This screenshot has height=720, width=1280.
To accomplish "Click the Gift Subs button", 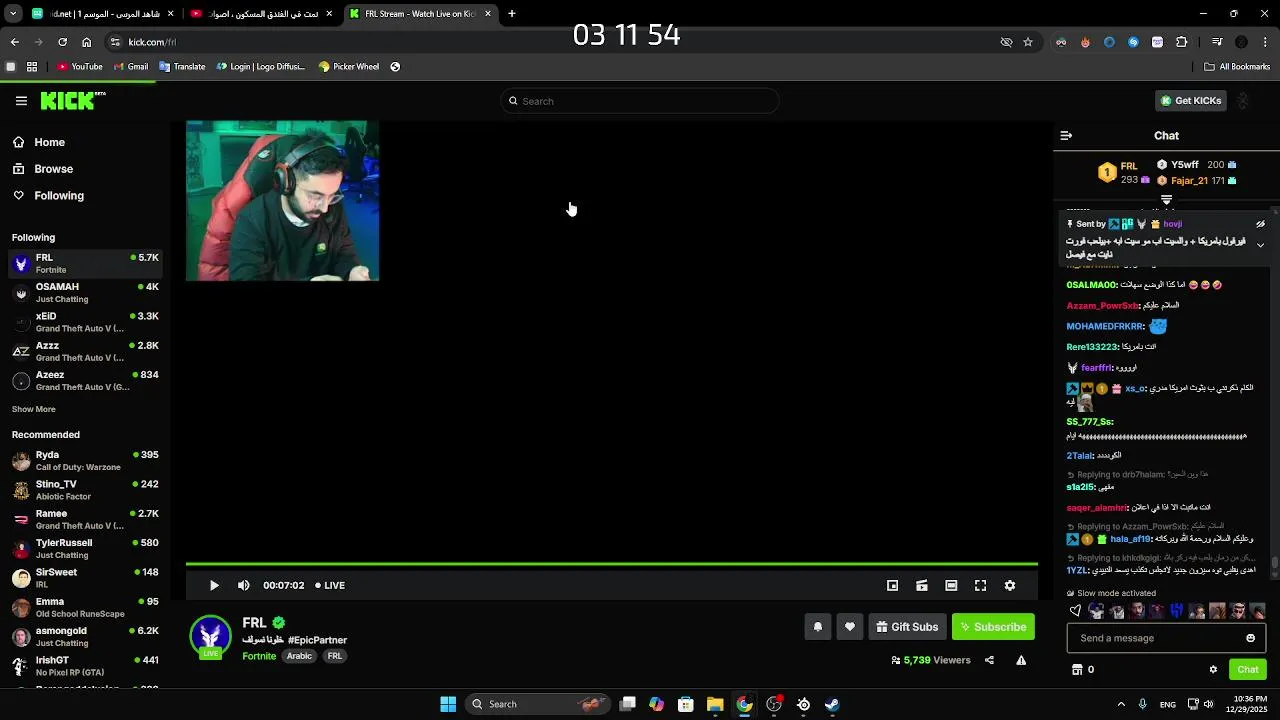I will click(x=907, y=627).
